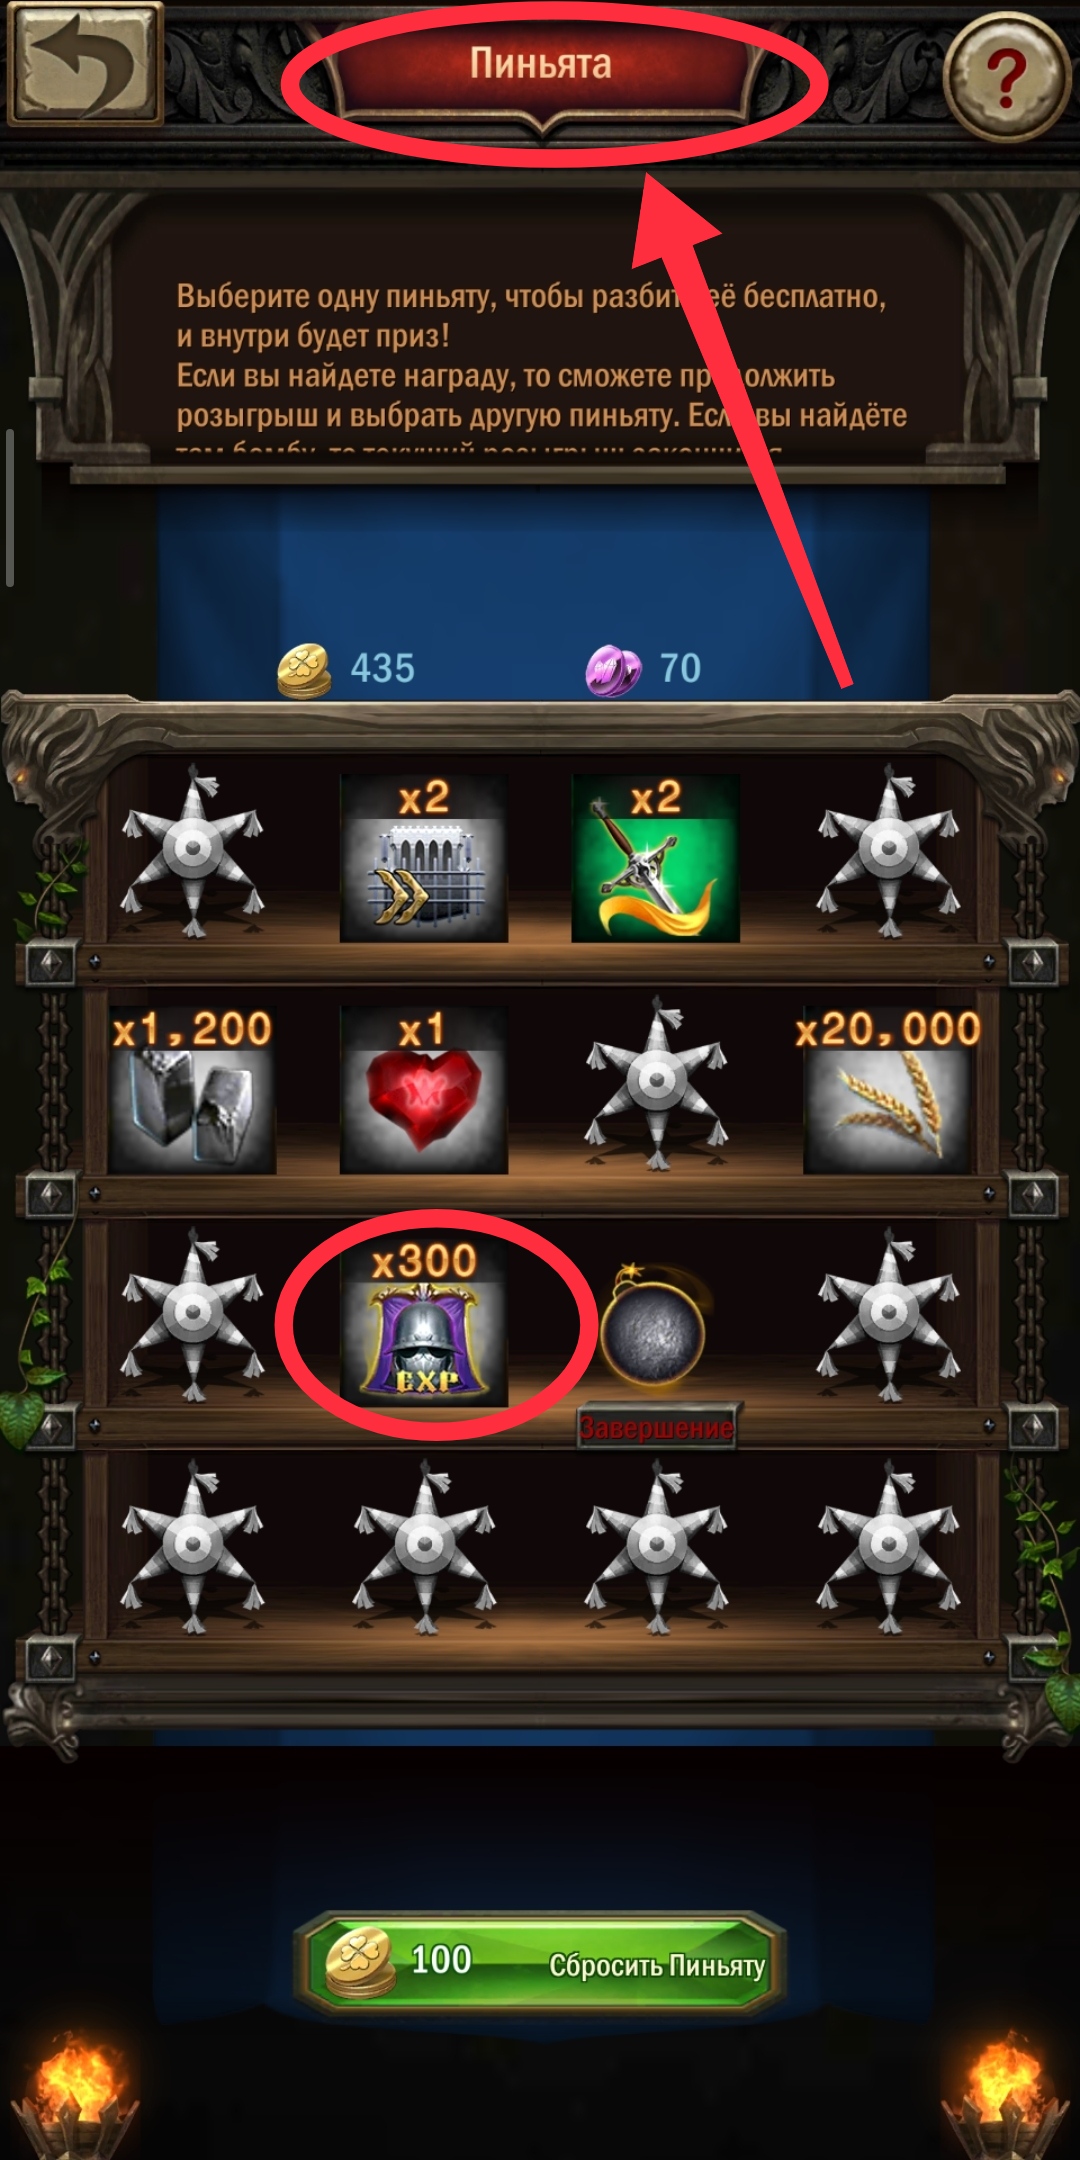Select the x300 EXP helmet reward
The height and width of the screenshot is (2160, 1080).
tap(424, 1322)
